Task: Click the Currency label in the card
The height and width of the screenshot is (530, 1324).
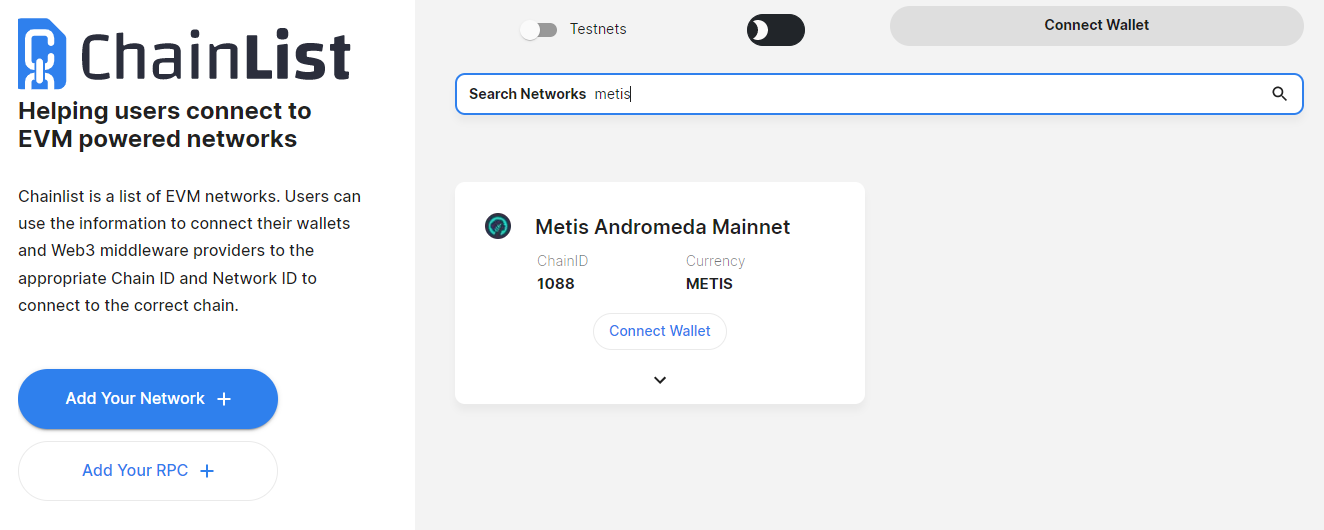Action: (x=716, y=261)
